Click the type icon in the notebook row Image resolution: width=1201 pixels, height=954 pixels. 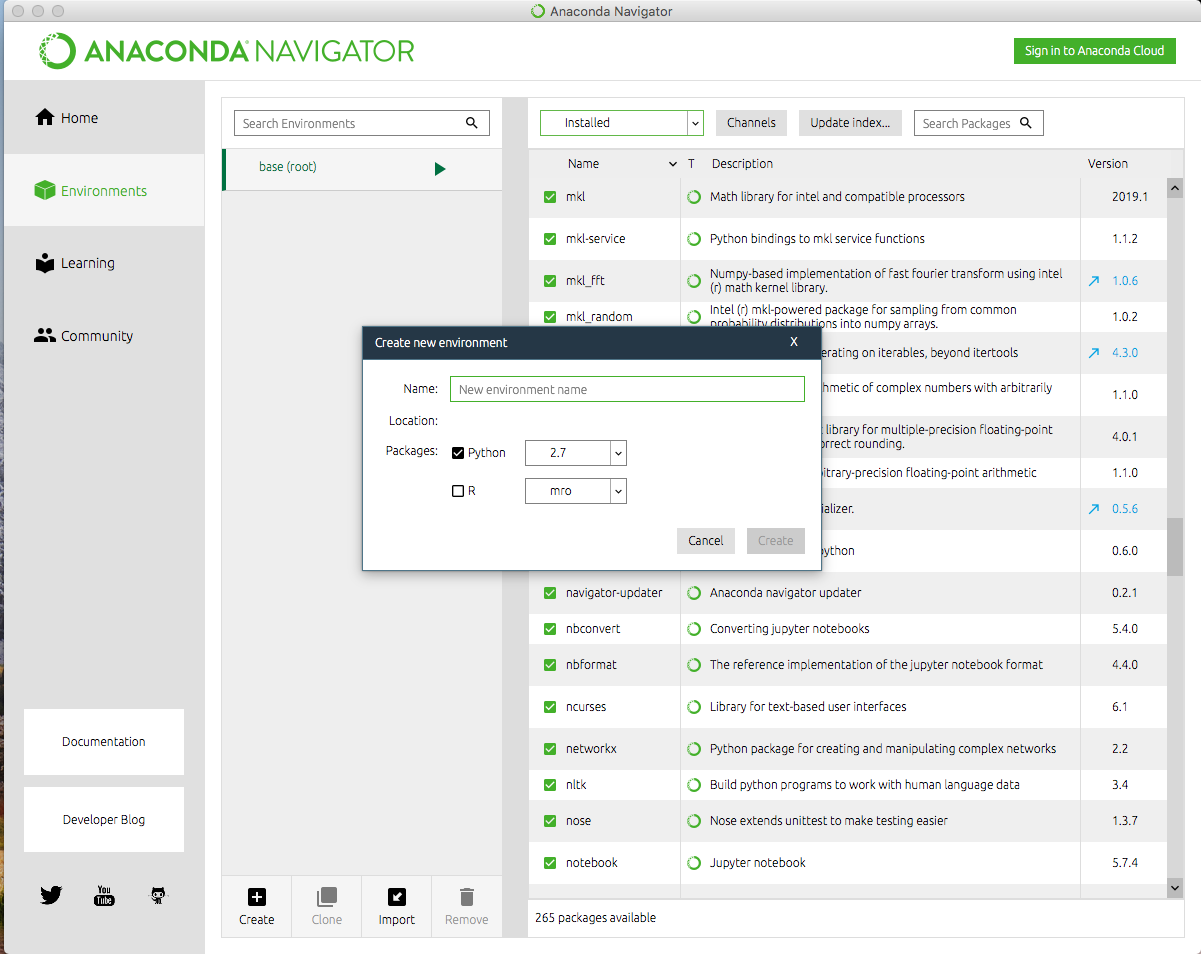pyautogui.click(x=694, y=863)
